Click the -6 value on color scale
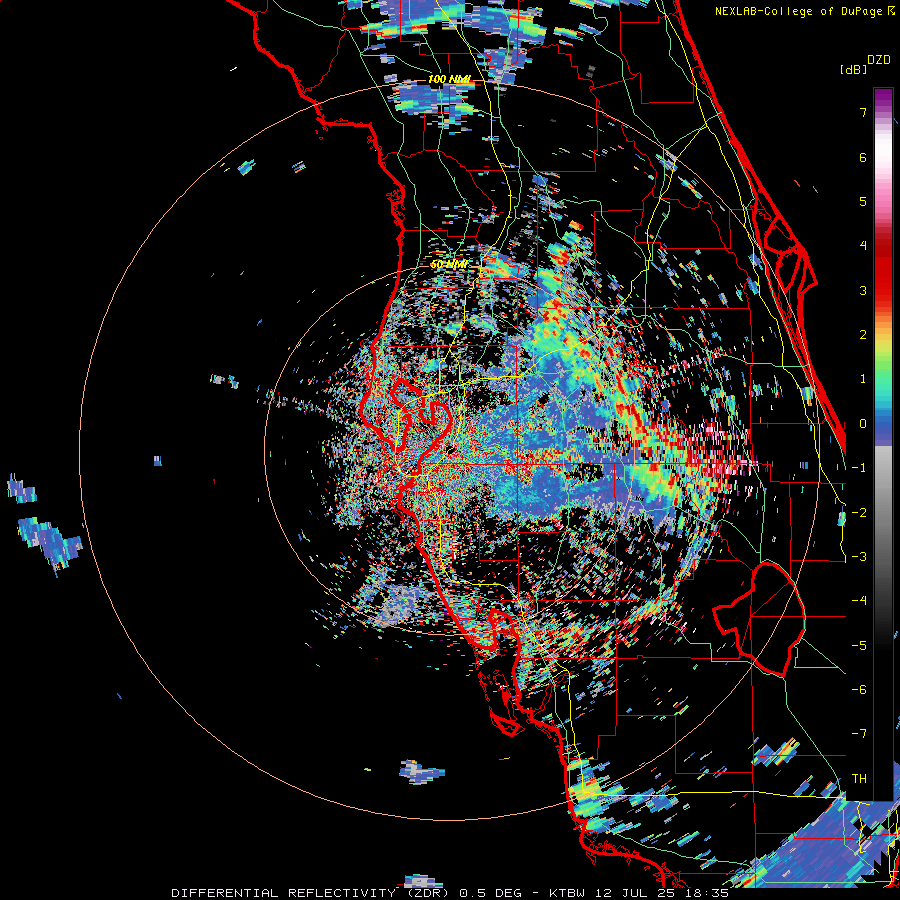Viewport: 900px width, 900px height. pos(859,690)
